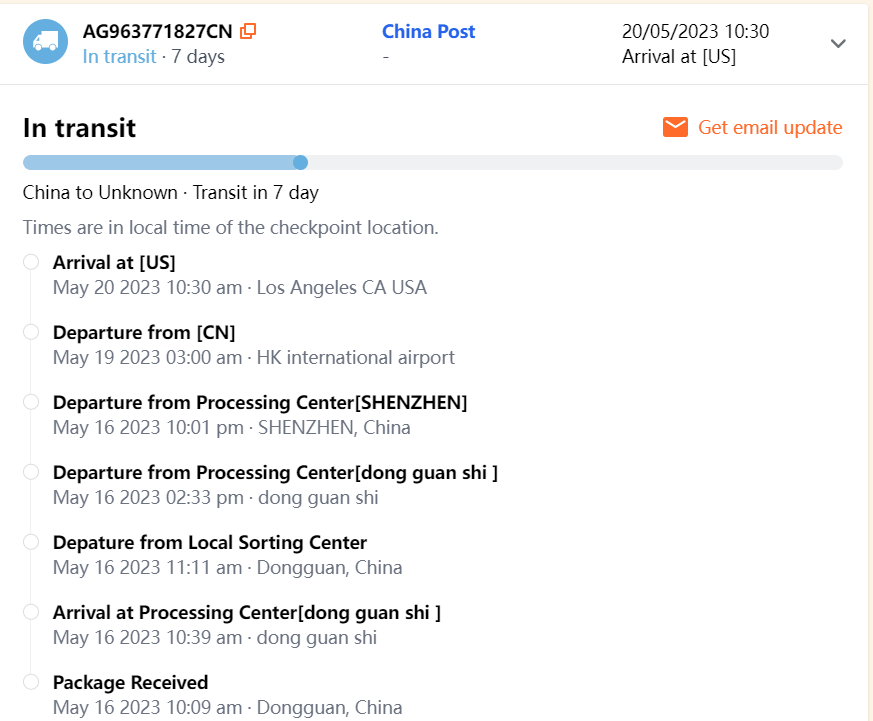Select the Arrival at [US] checkpoint marker
Viewport: 873px width, 721px height.
click(x=31, y=262)
